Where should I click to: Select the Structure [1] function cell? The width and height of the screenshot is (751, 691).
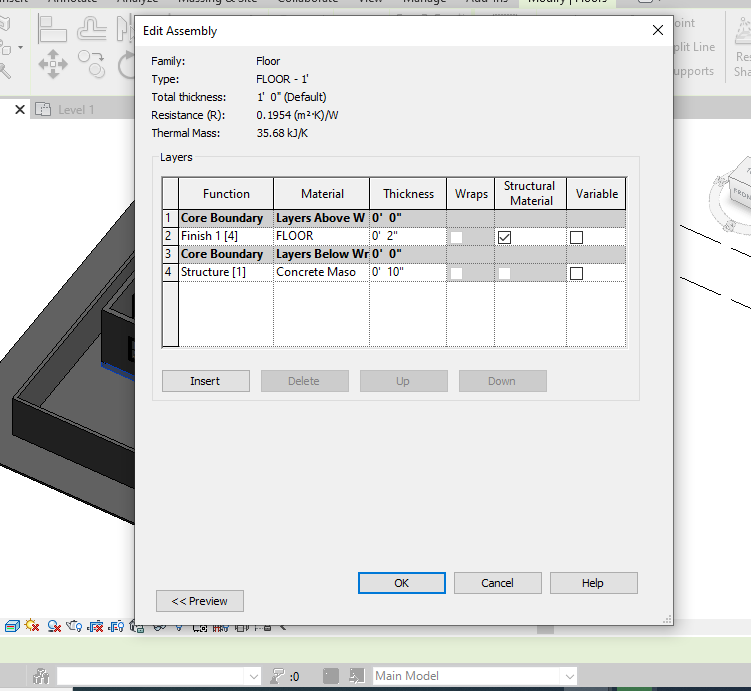pos(226,272)
